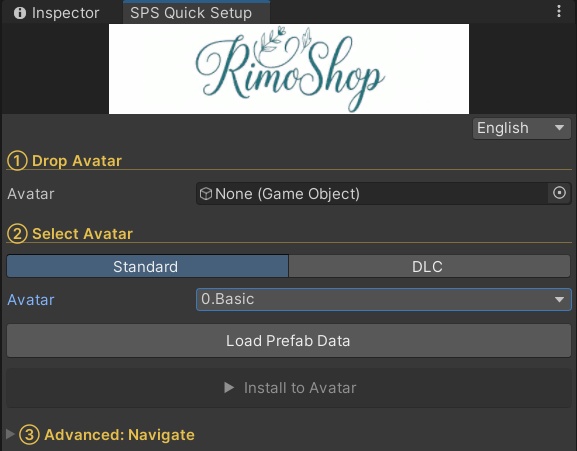This screenshot has height=451, width=577.
Task: Click the blue Avatar label beside 0.Basic
Action: tap(31, 300)
